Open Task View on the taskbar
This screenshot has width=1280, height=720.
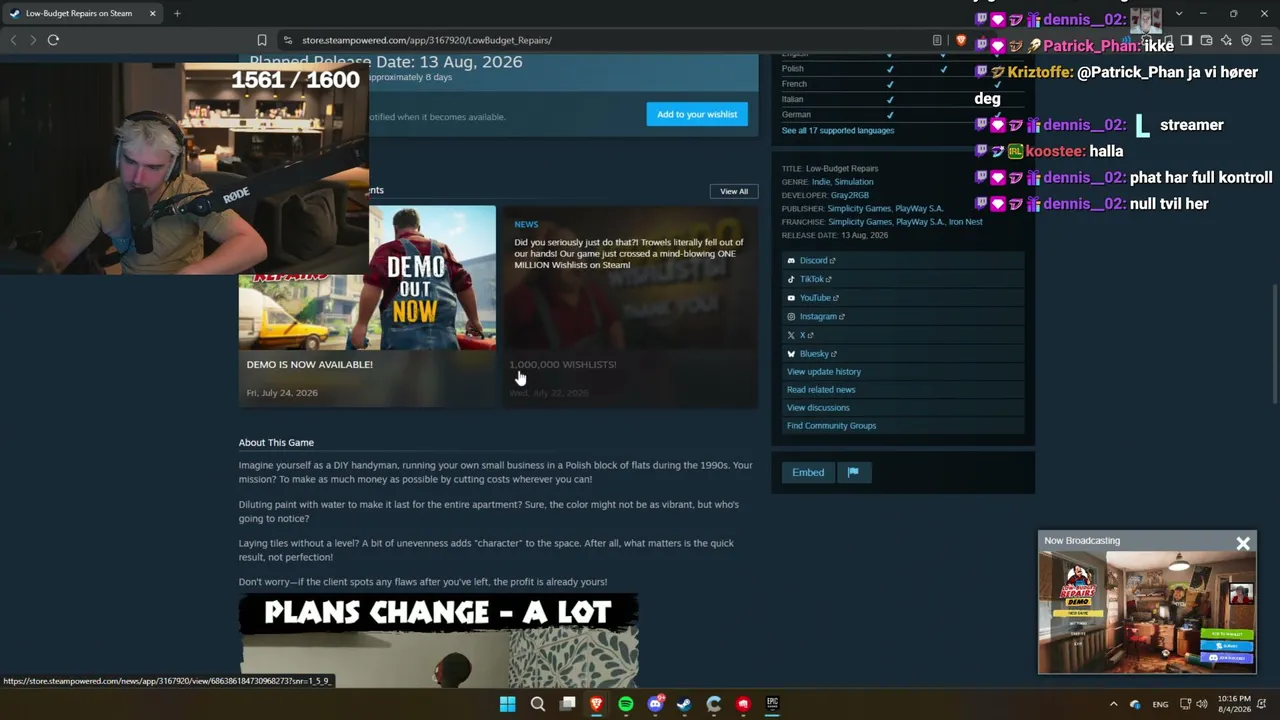[567, 704]
